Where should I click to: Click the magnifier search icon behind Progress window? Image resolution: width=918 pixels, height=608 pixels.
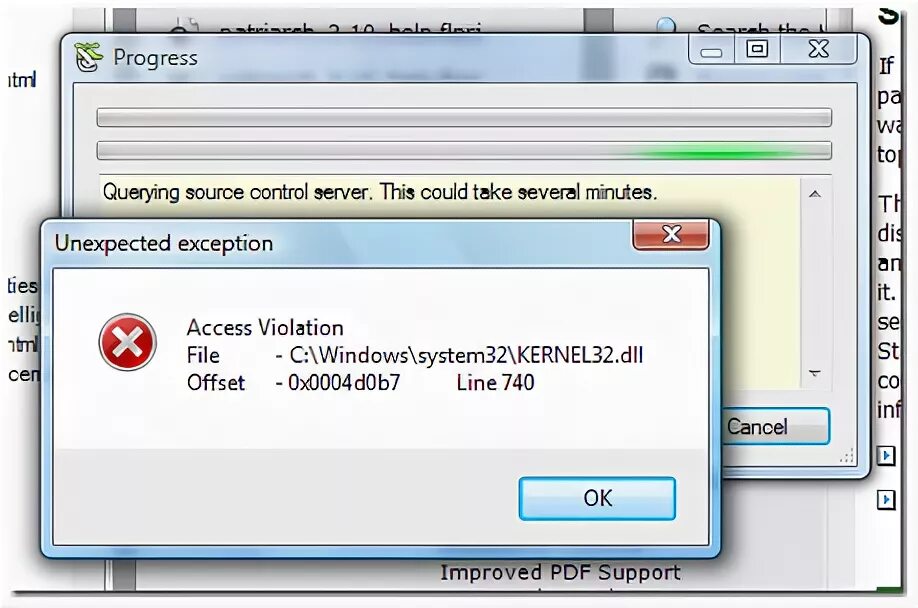665,26
